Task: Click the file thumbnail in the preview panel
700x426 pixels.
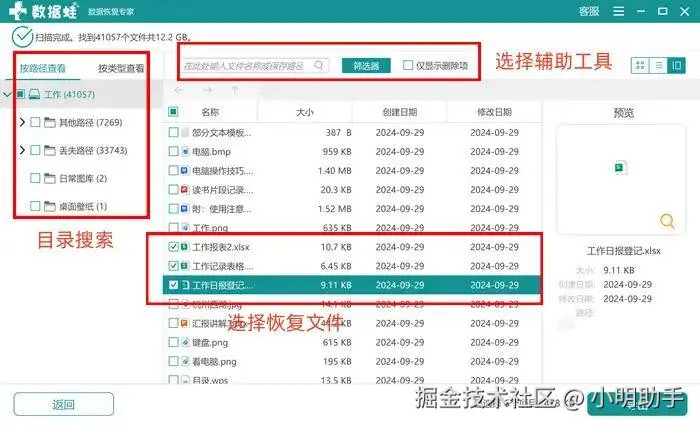Action: [620, 167]
